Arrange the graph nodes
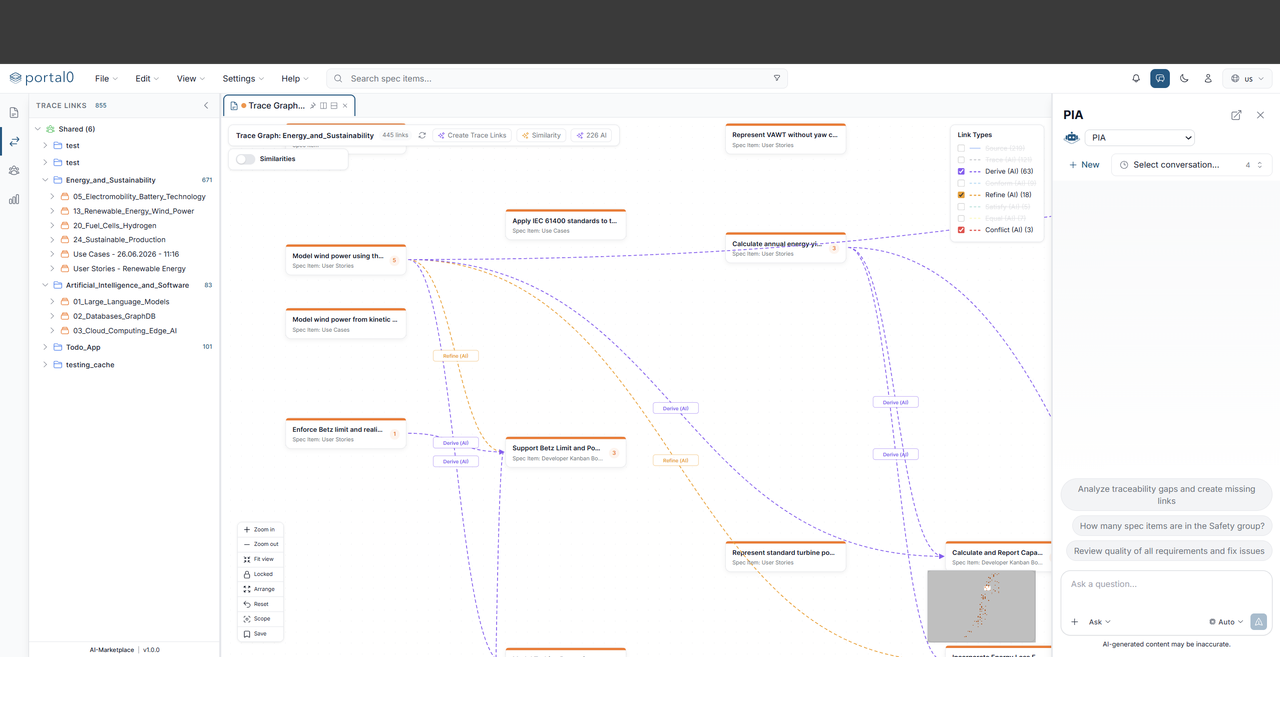1280x720 pixels. tap(260, 589)
